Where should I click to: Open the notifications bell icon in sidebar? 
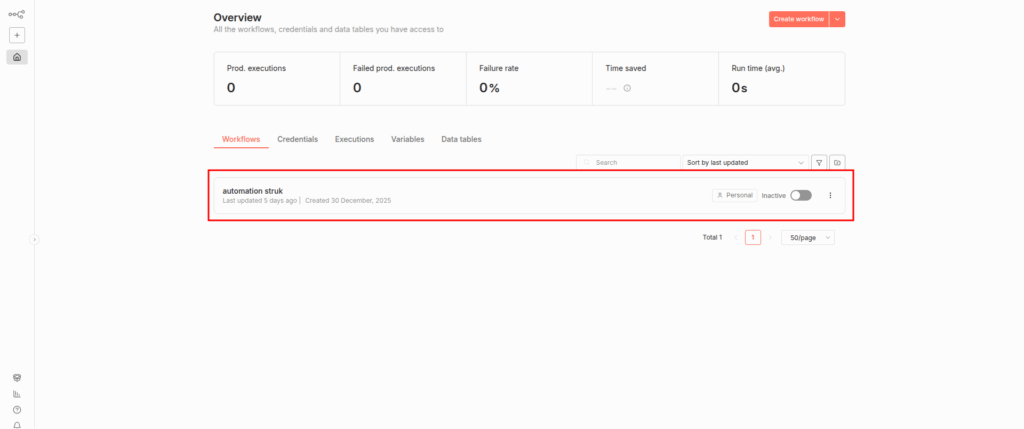[17, 425]
